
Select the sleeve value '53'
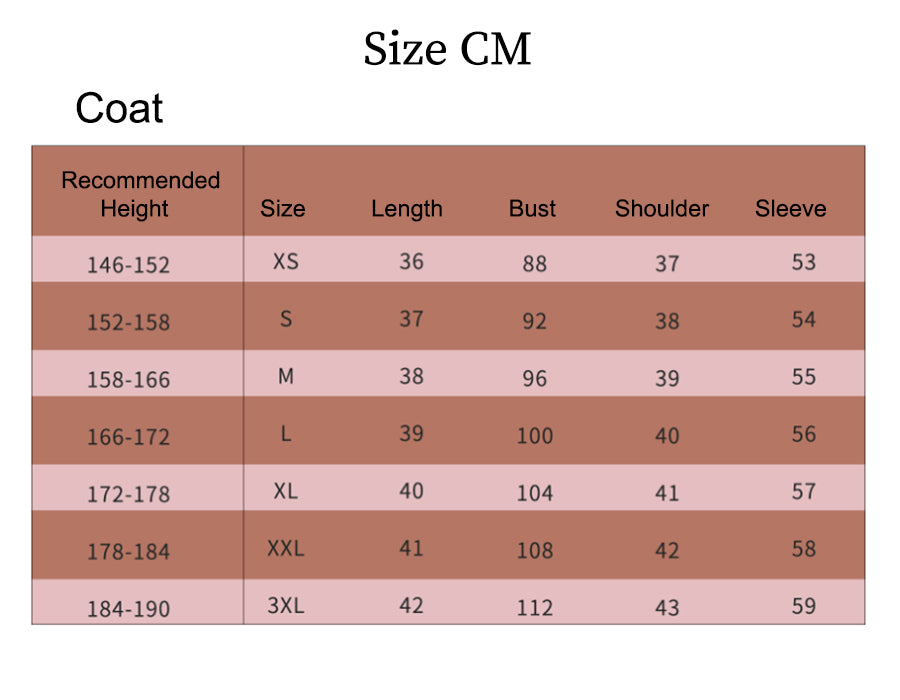[803, 262]
